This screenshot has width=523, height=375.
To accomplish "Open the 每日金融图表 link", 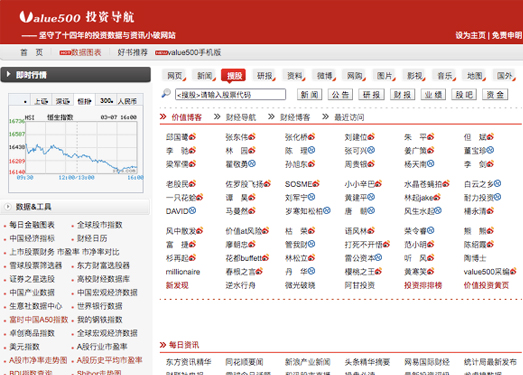I will (x=32, y=225).
